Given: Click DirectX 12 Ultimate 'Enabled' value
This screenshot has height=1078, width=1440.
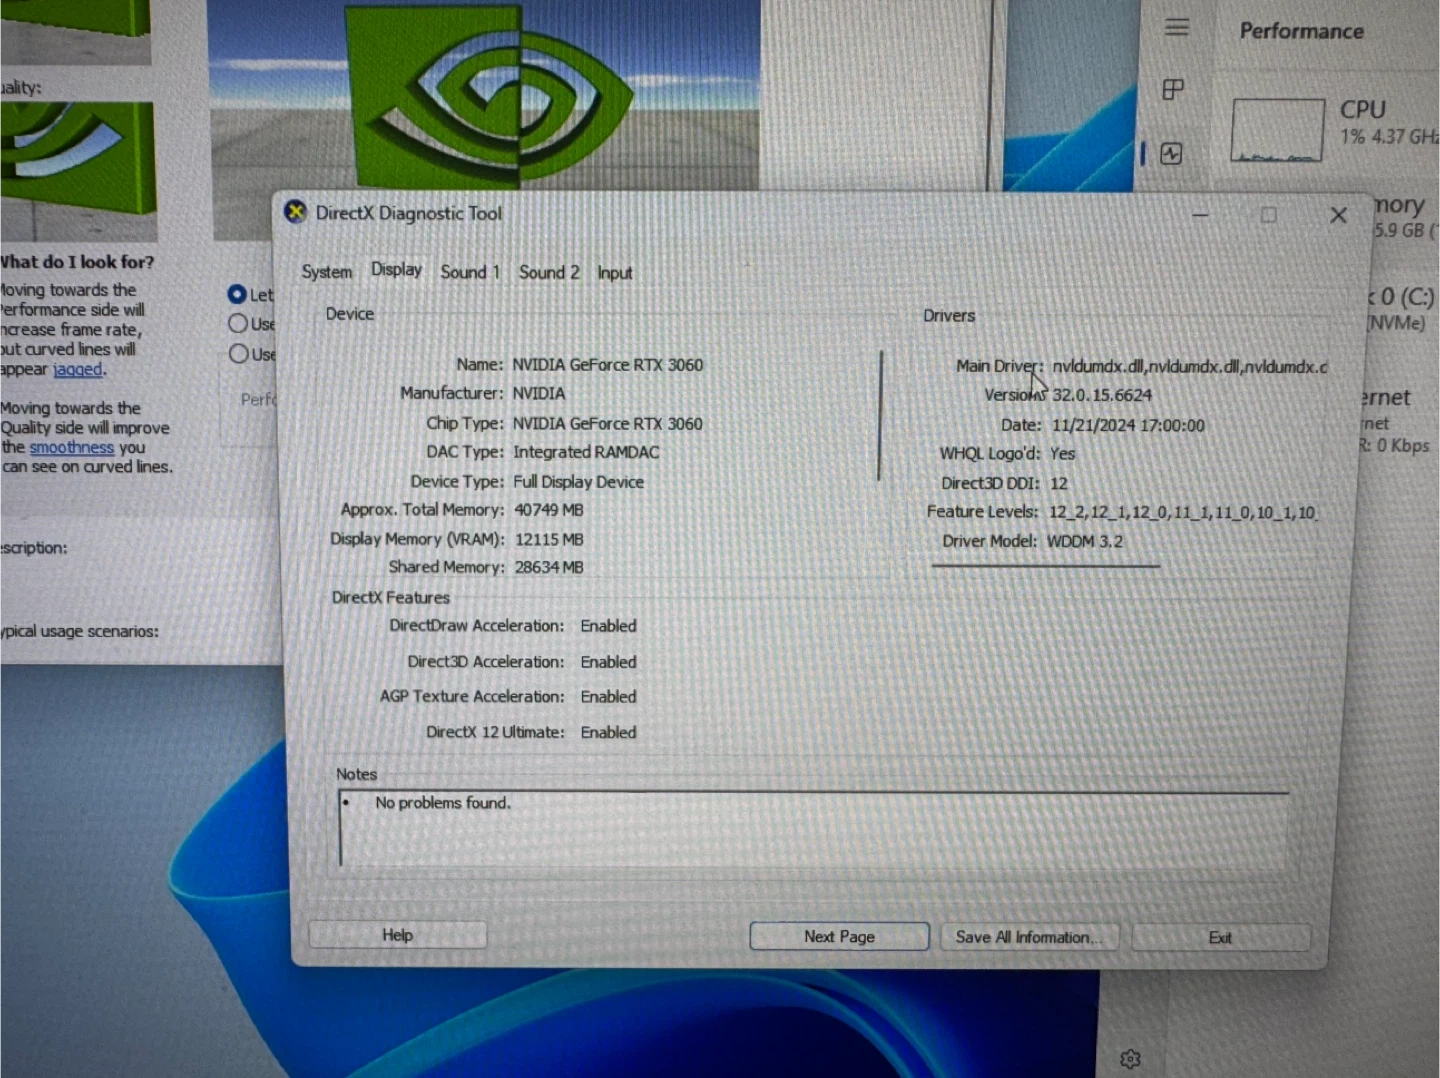Looking at the screenshot, I should (x=608, y=732).
